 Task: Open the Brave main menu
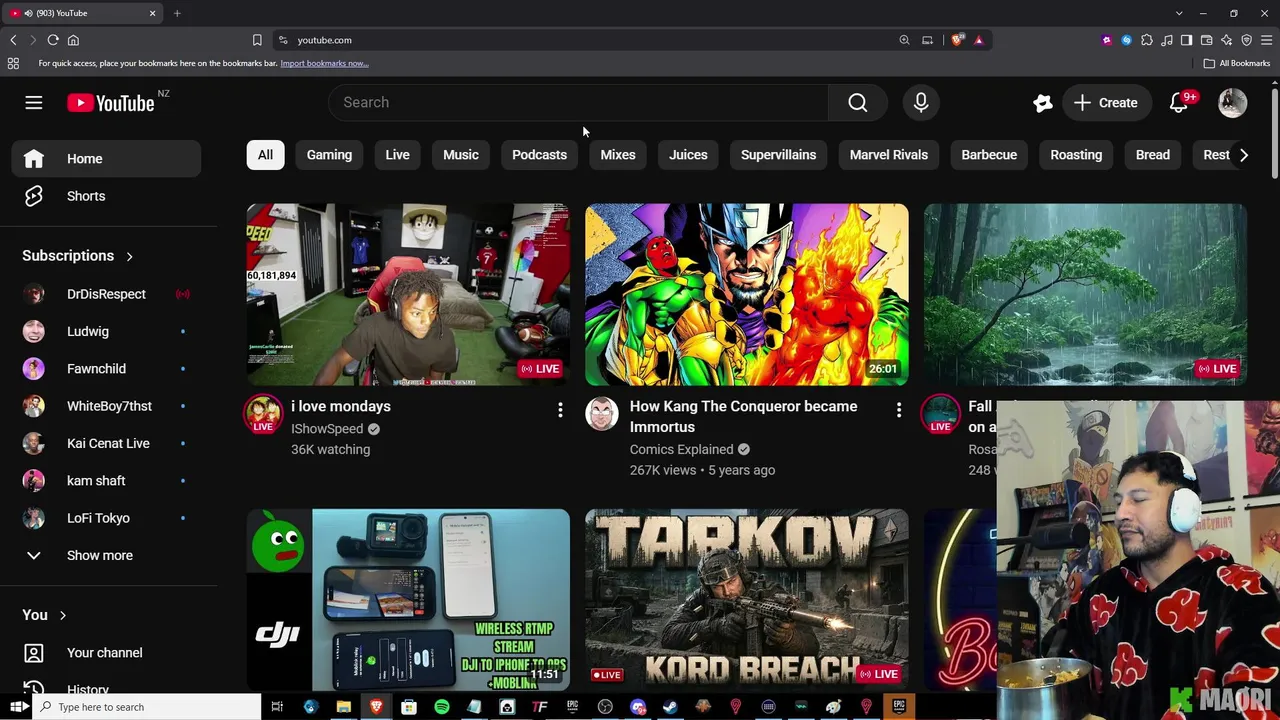(x=1266, y=40)
